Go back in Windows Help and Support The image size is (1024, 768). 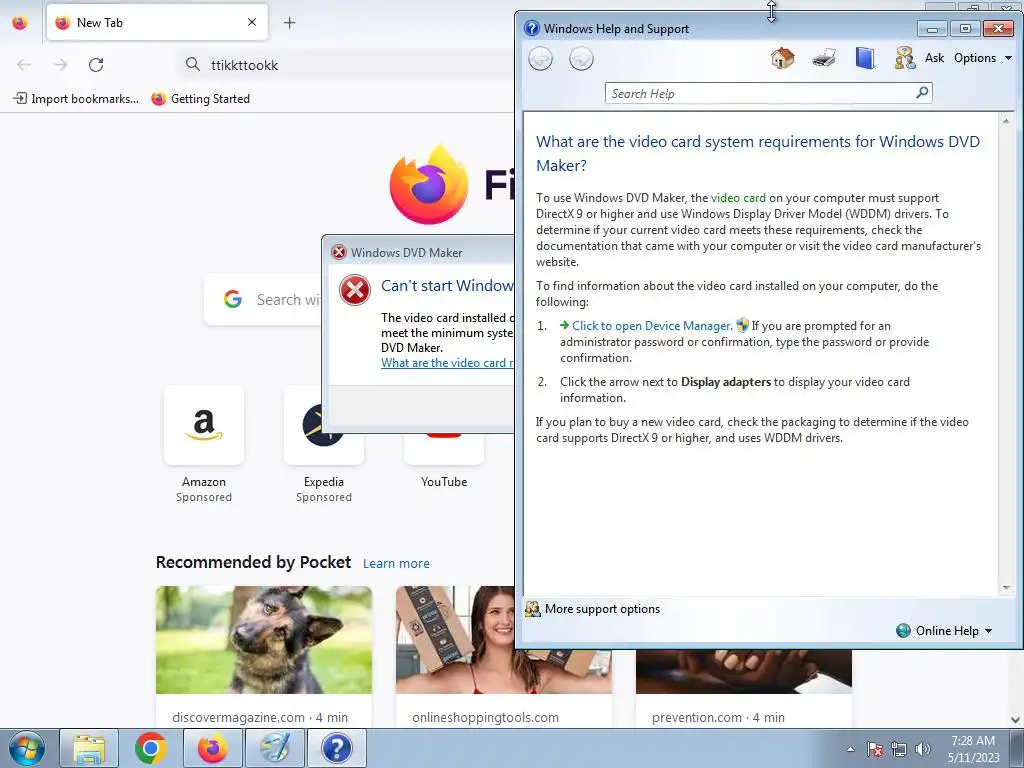pyautogui.click(x=540, y=59)
